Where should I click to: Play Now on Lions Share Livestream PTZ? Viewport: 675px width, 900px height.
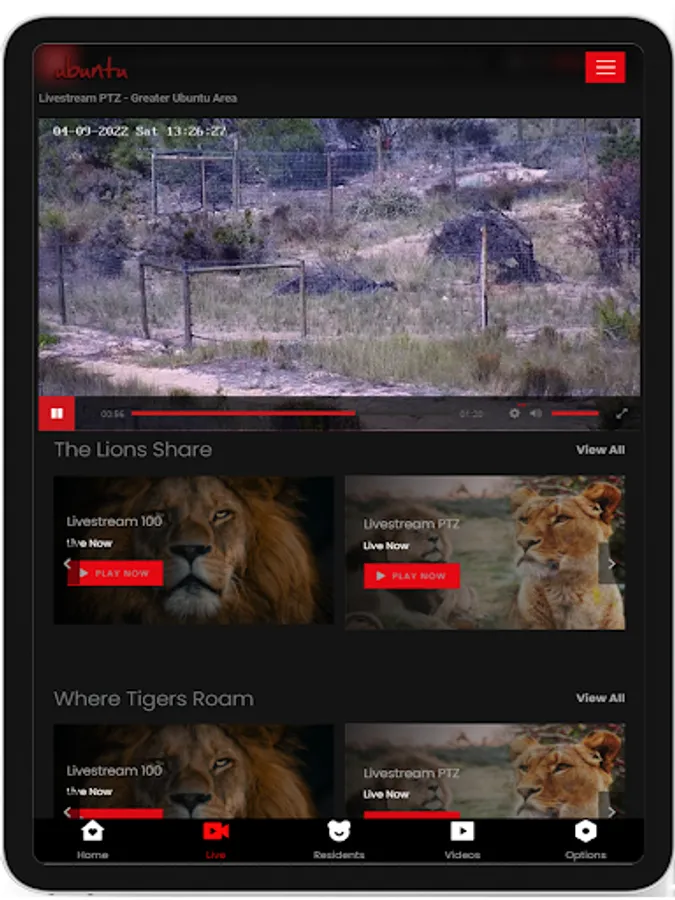[x=412, y=576]
